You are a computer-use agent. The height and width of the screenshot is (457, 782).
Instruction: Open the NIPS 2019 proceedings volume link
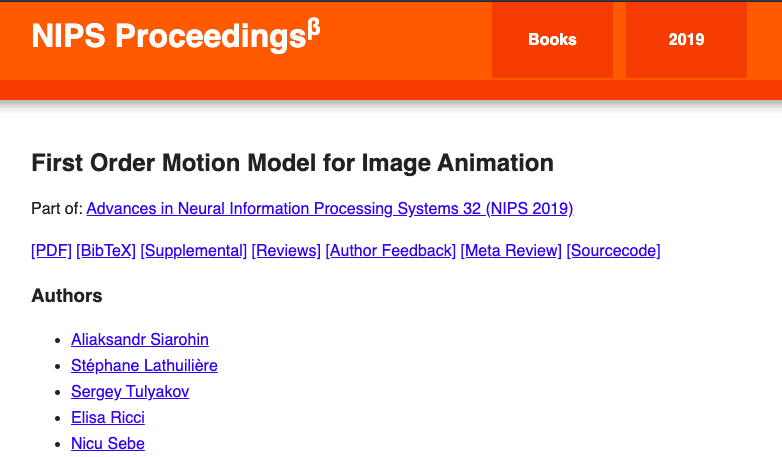click(329, 209)
